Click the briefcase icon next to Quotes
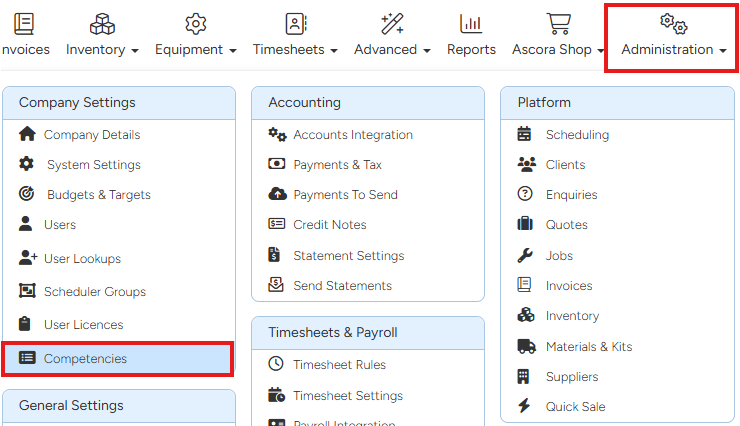The height and width of the screenshot is (426, 740). (x=525, y=225)
